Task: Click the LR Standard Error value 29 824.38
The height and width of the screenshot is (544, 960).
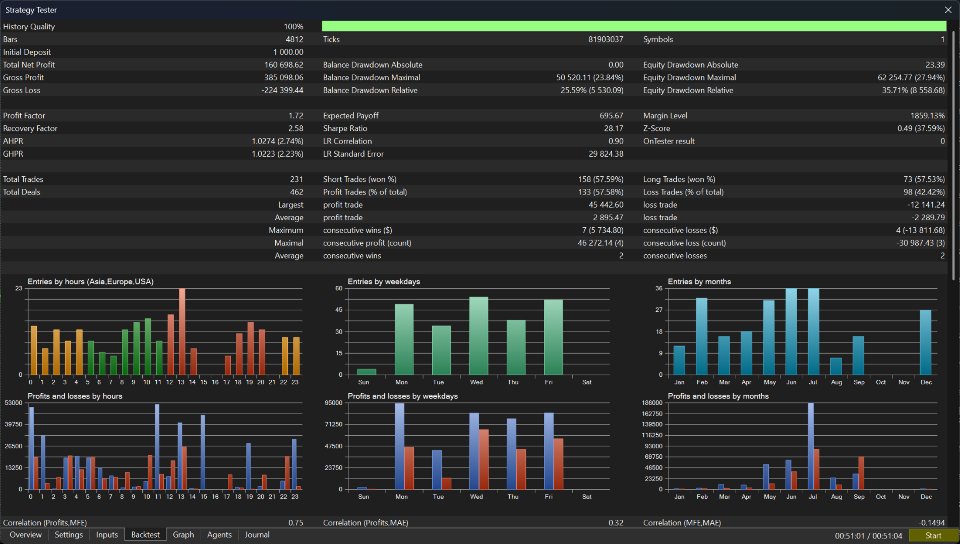Action: click(606, 154)
